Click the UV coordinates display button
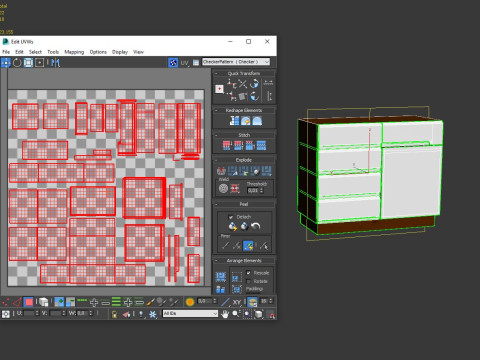The image size is (480, 360). 185,63
